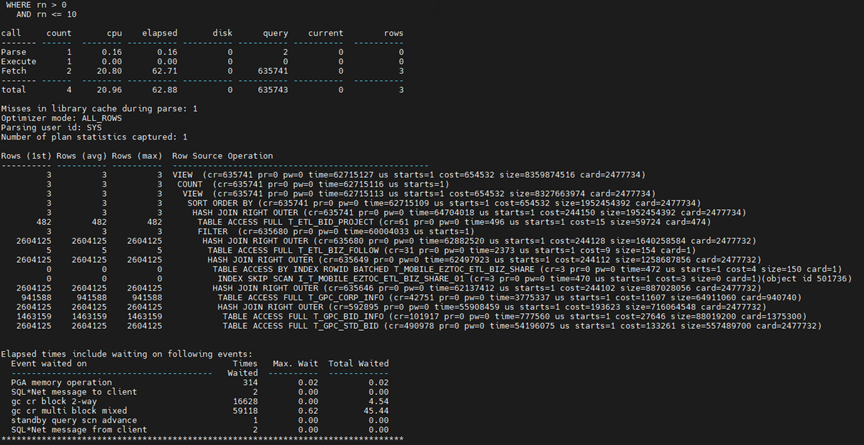The width and height of the screenshot is (864, 445).
Task: Click TABLE ACCESS FULL T_ETL_BIZ_FOLLOW row
Action: [452, 250]
